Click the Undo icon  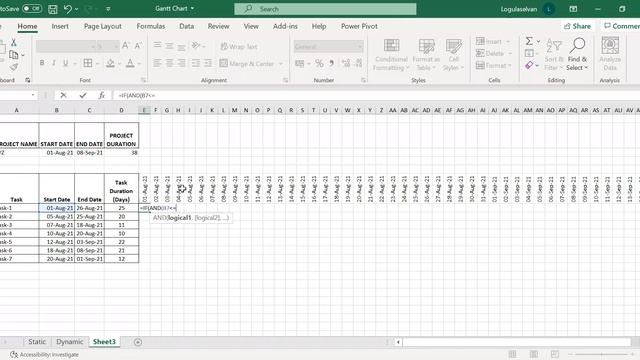point(68,9)
